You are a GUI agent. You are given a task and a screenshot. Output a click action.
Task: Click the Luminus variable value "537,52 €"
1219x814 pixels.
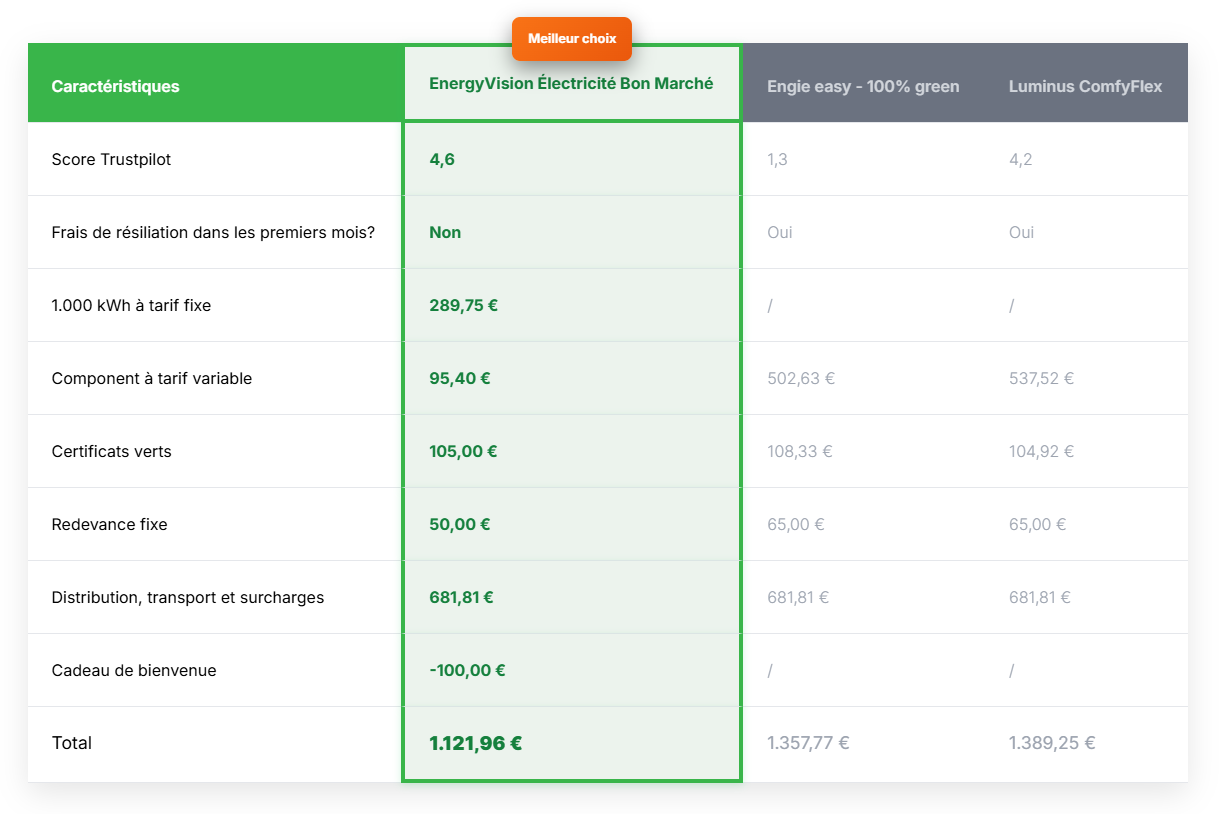click(x=1042, y=378)
